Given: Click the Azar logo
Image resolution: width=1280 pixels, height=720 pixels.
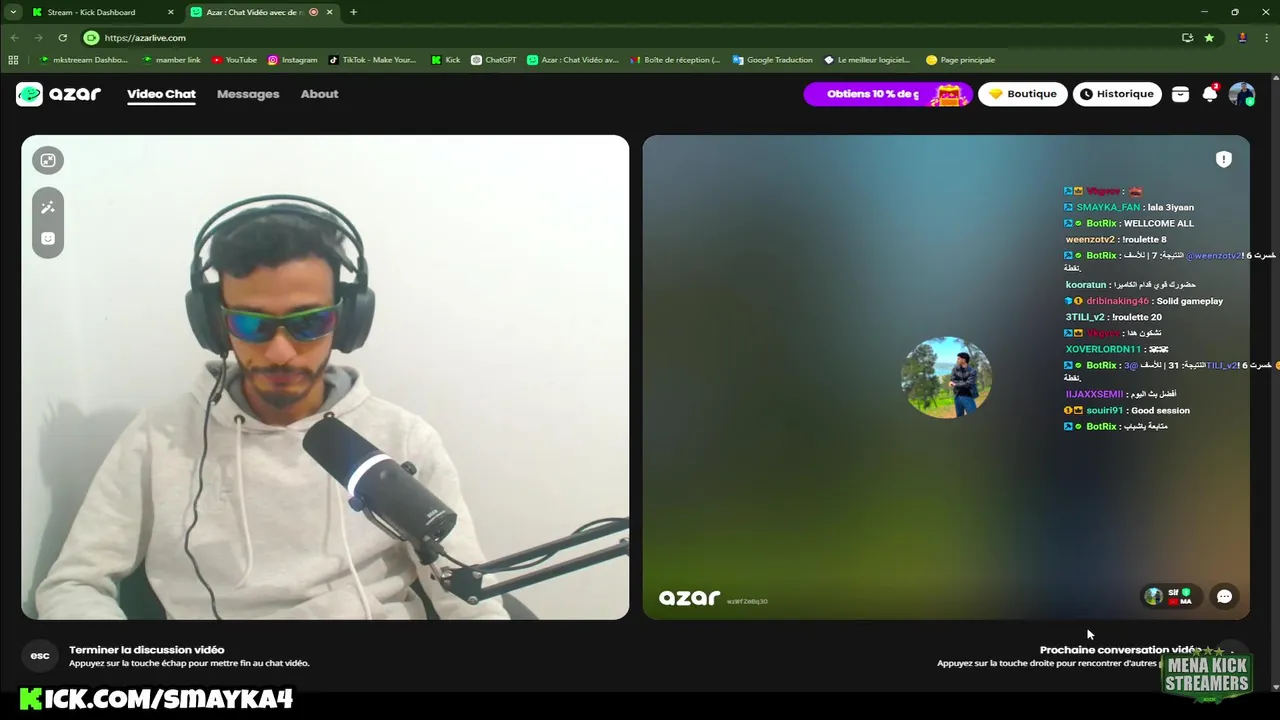Looking at the screenshot, I should (58, 94).
